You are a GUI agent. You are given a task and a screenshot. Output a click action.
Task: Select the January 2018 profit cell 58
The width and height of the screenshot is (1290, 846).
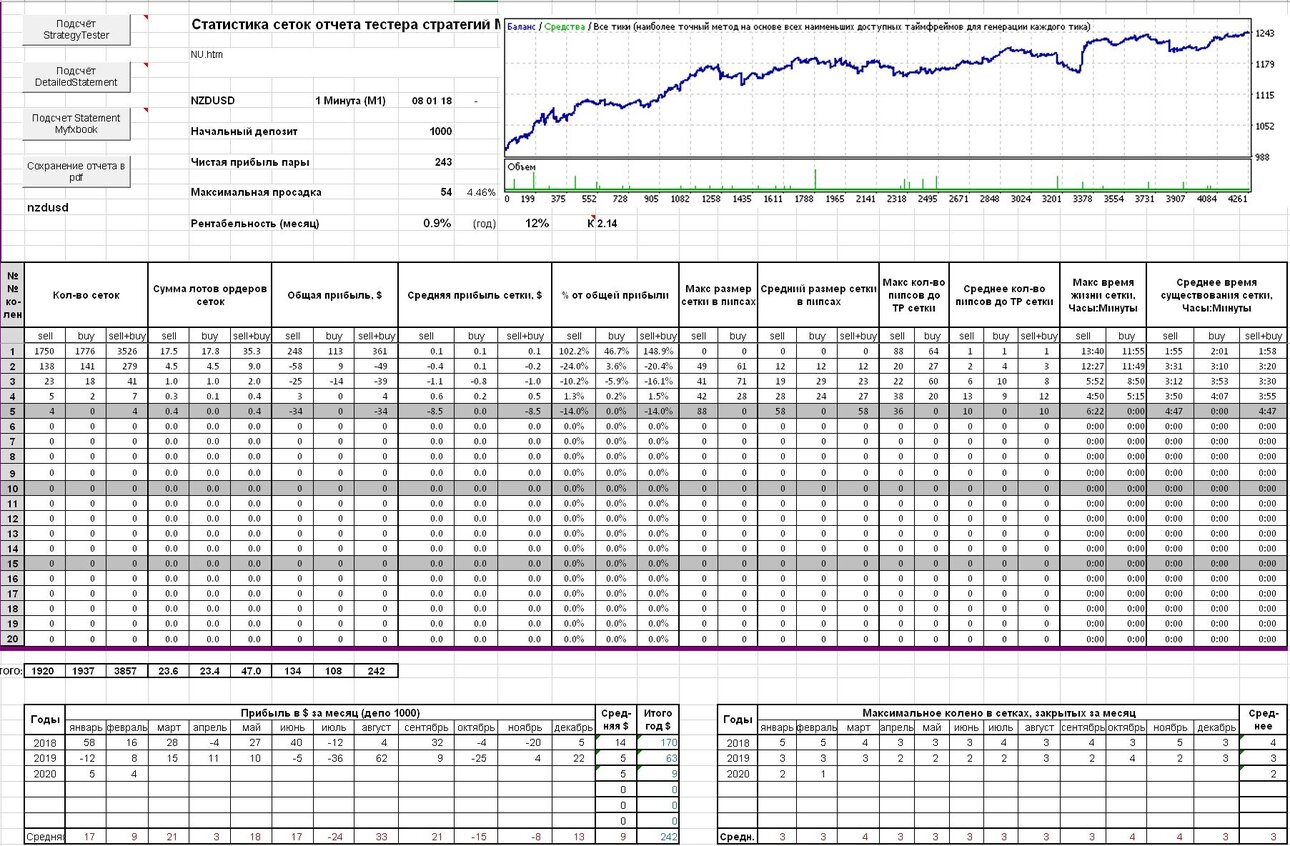[x=88, y=743]
